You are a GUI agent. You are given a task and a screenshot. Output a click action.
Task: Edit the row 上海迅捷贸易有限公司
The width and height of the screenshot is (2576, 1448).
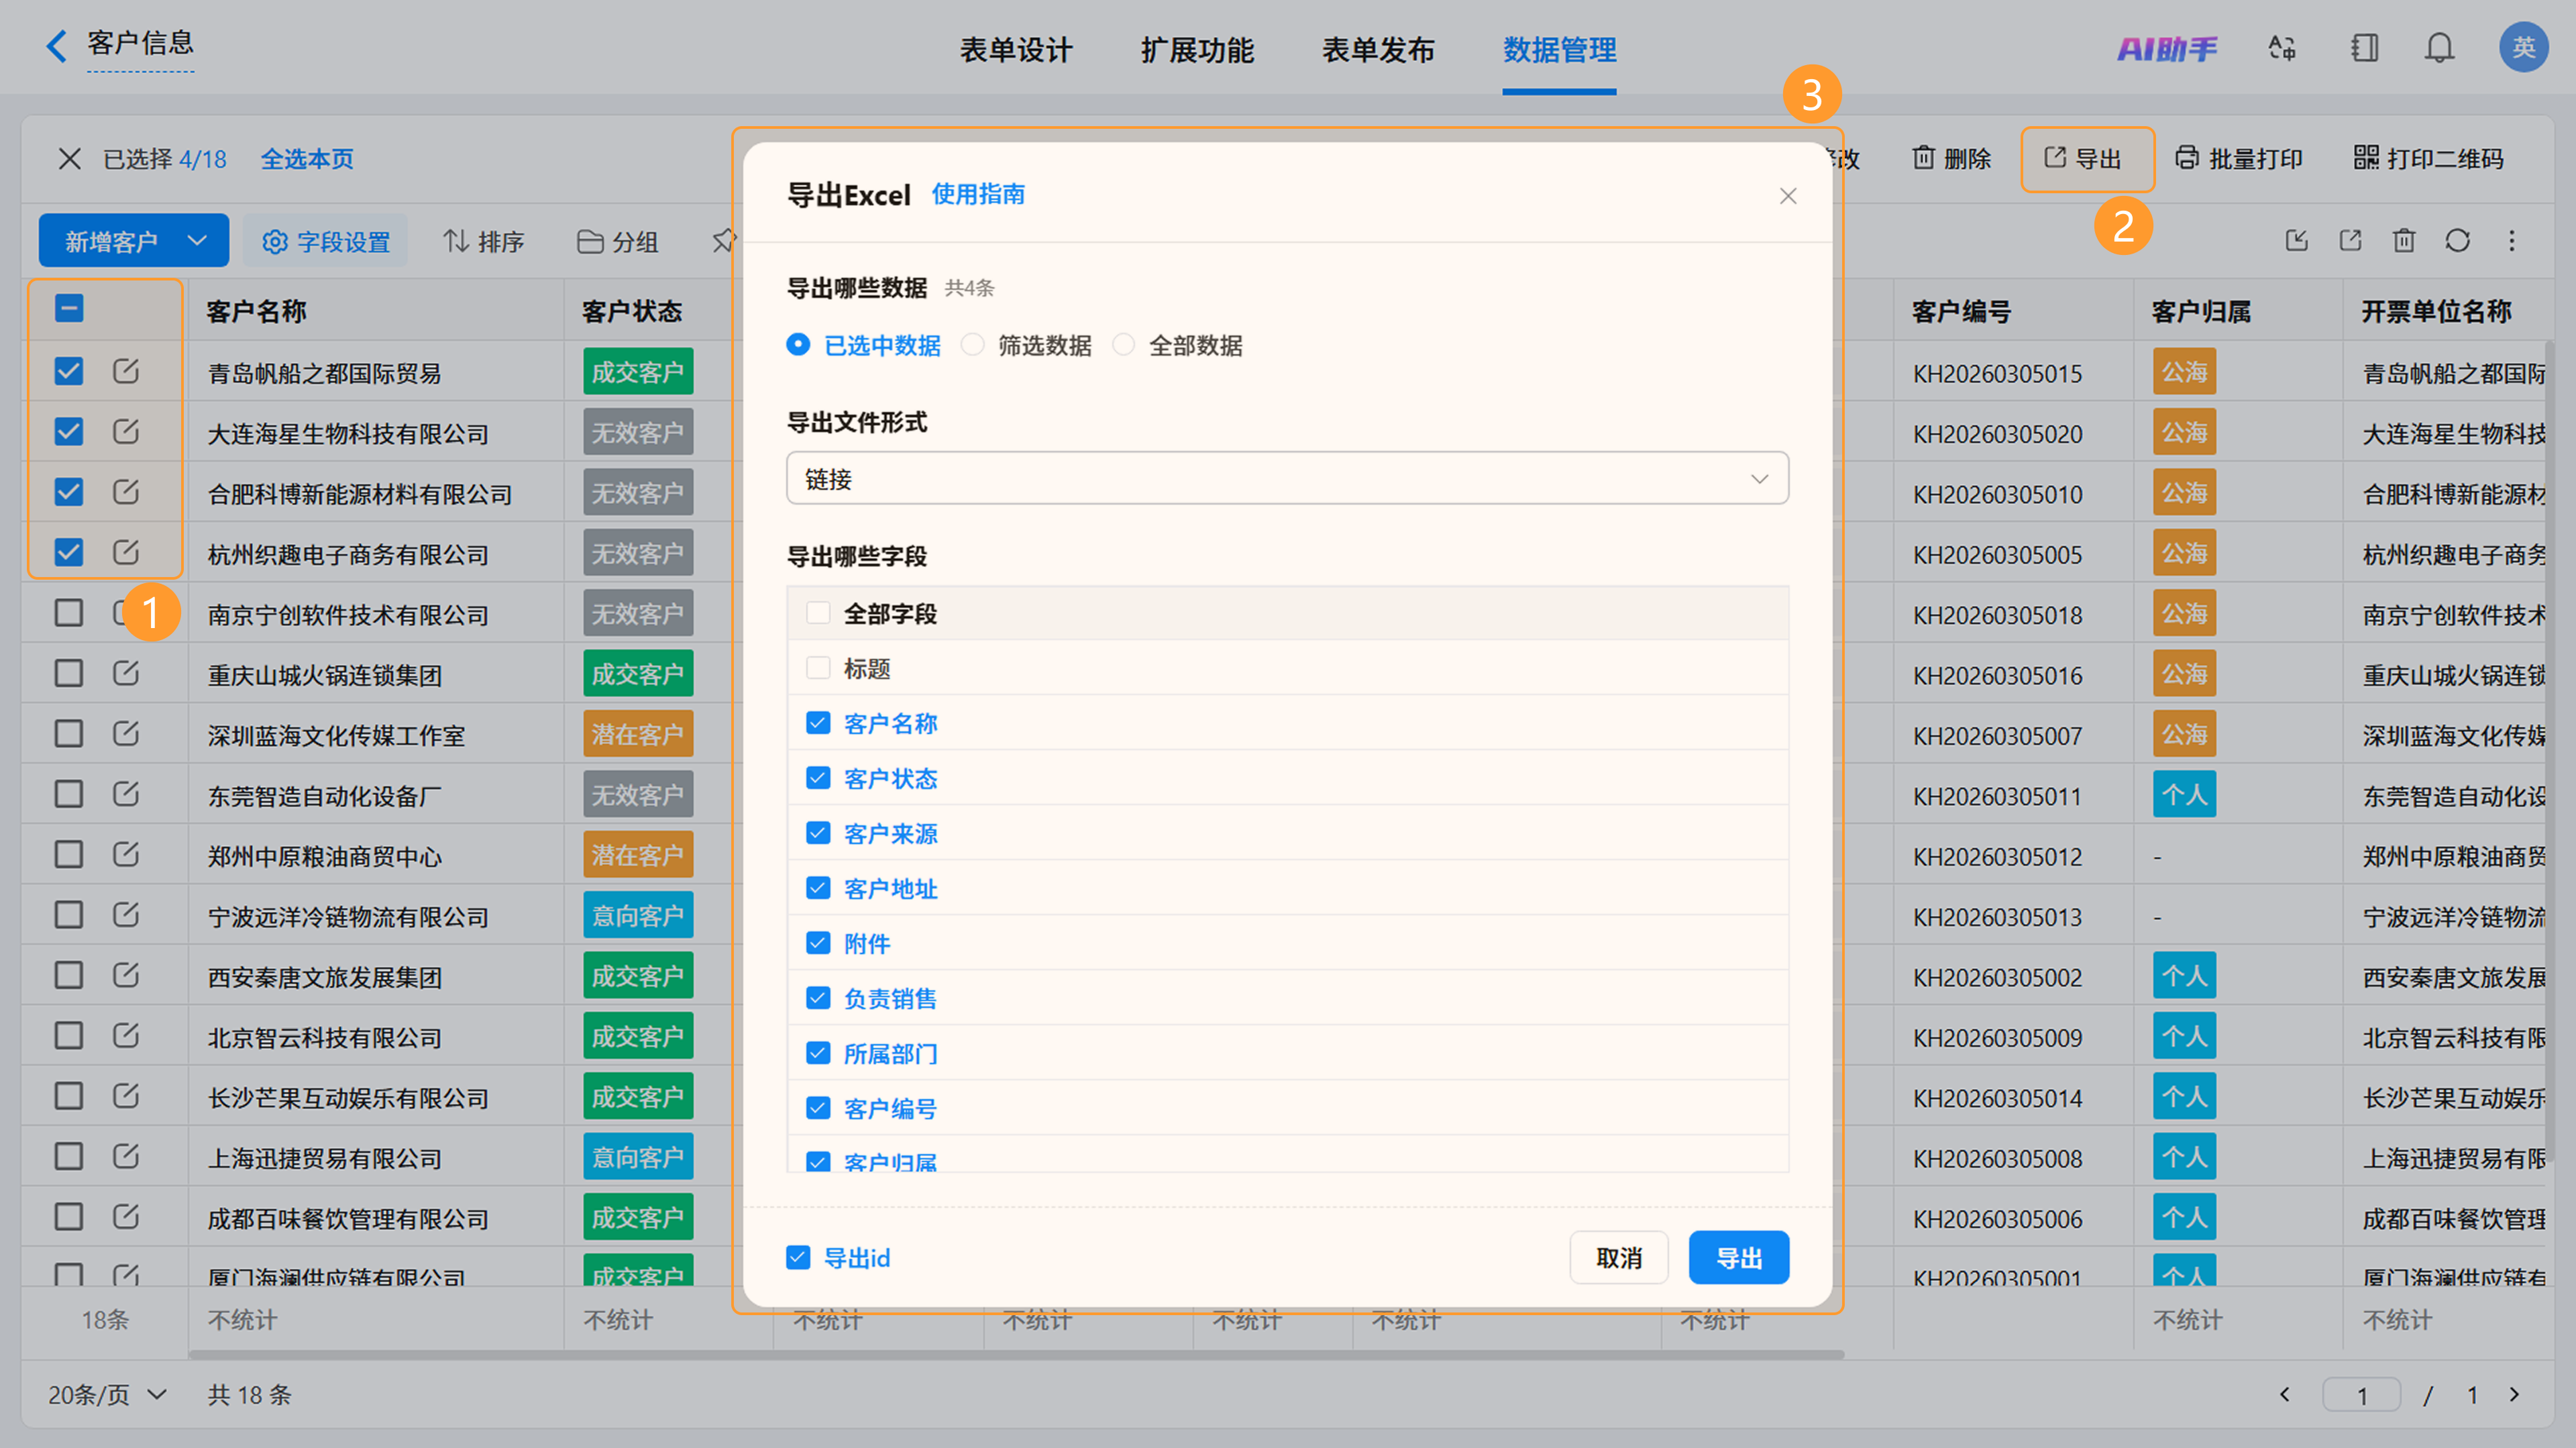pyautogui.click(x=125, y=1156)
